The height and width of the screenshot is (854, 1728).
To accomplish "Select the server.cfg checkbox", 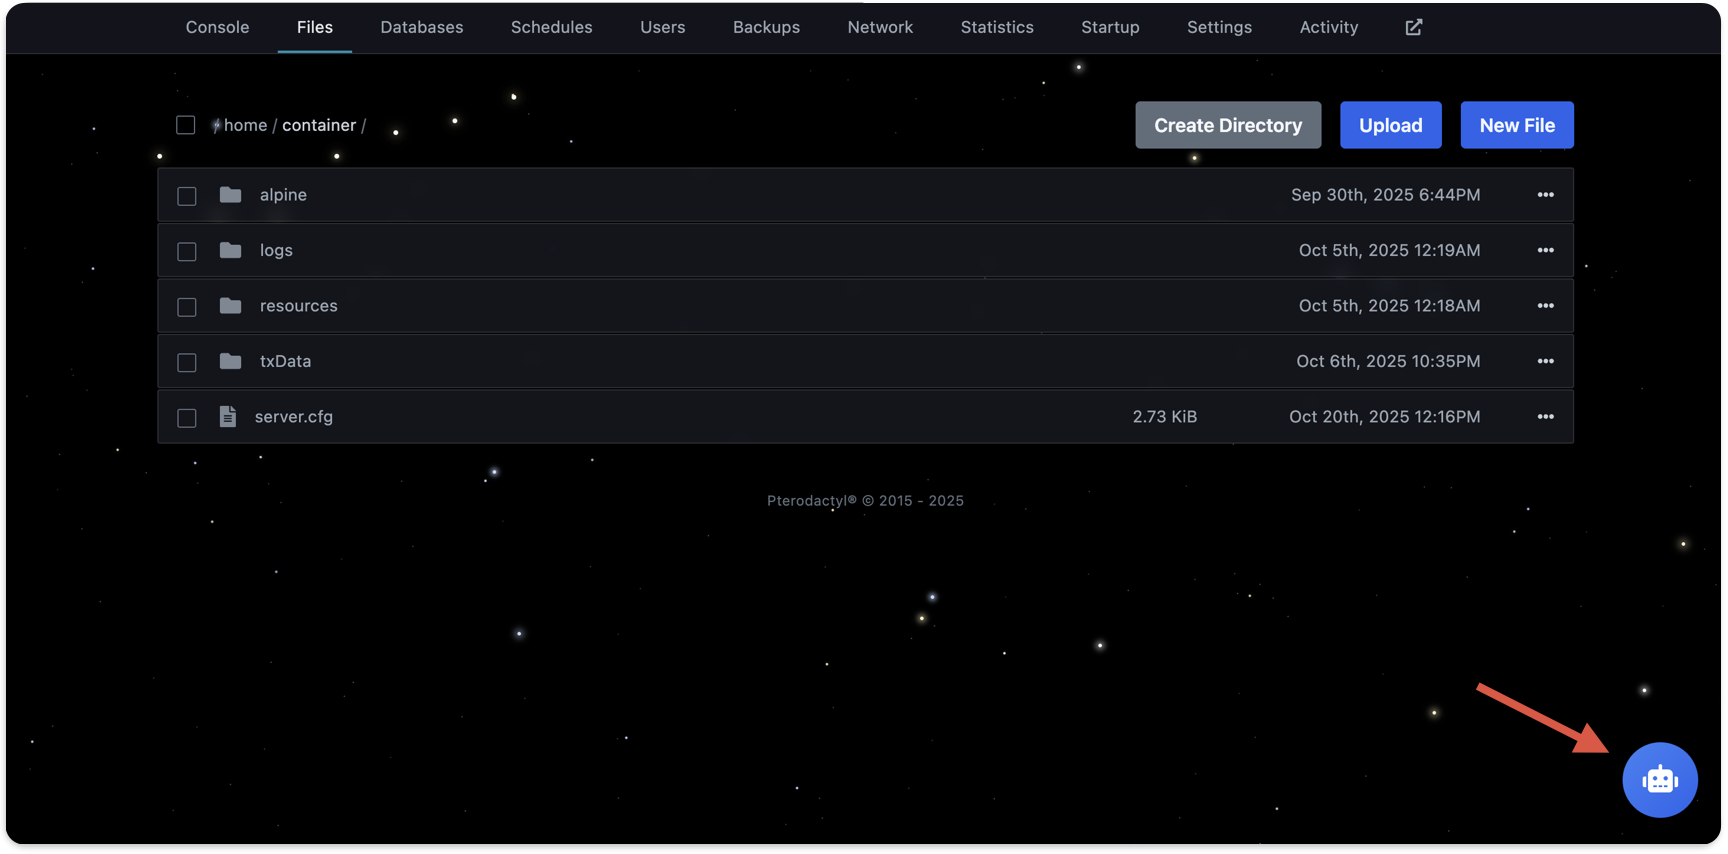I will [x=187, y=418].
